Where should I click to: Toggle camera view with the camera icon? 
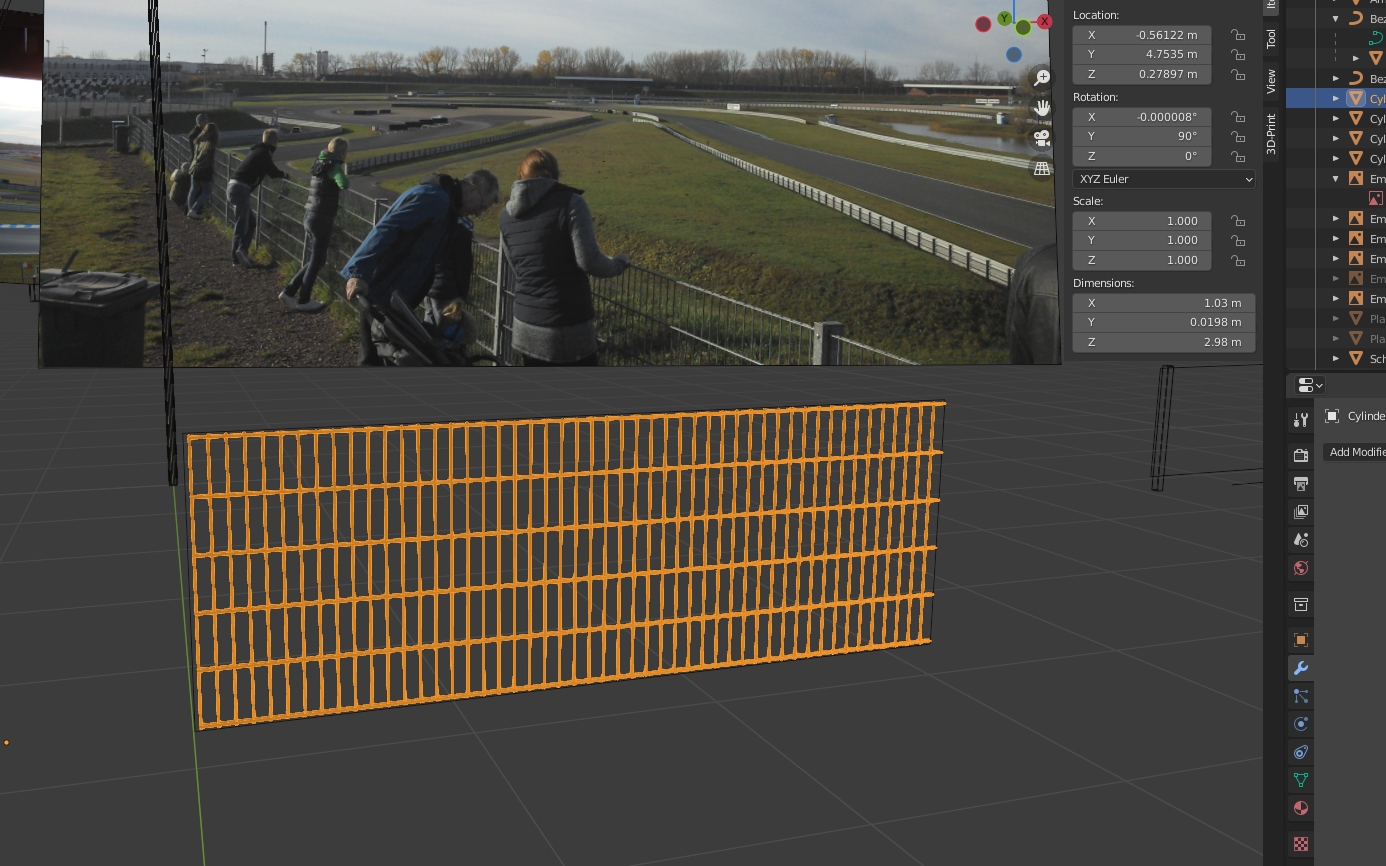tap(1043, 138)
